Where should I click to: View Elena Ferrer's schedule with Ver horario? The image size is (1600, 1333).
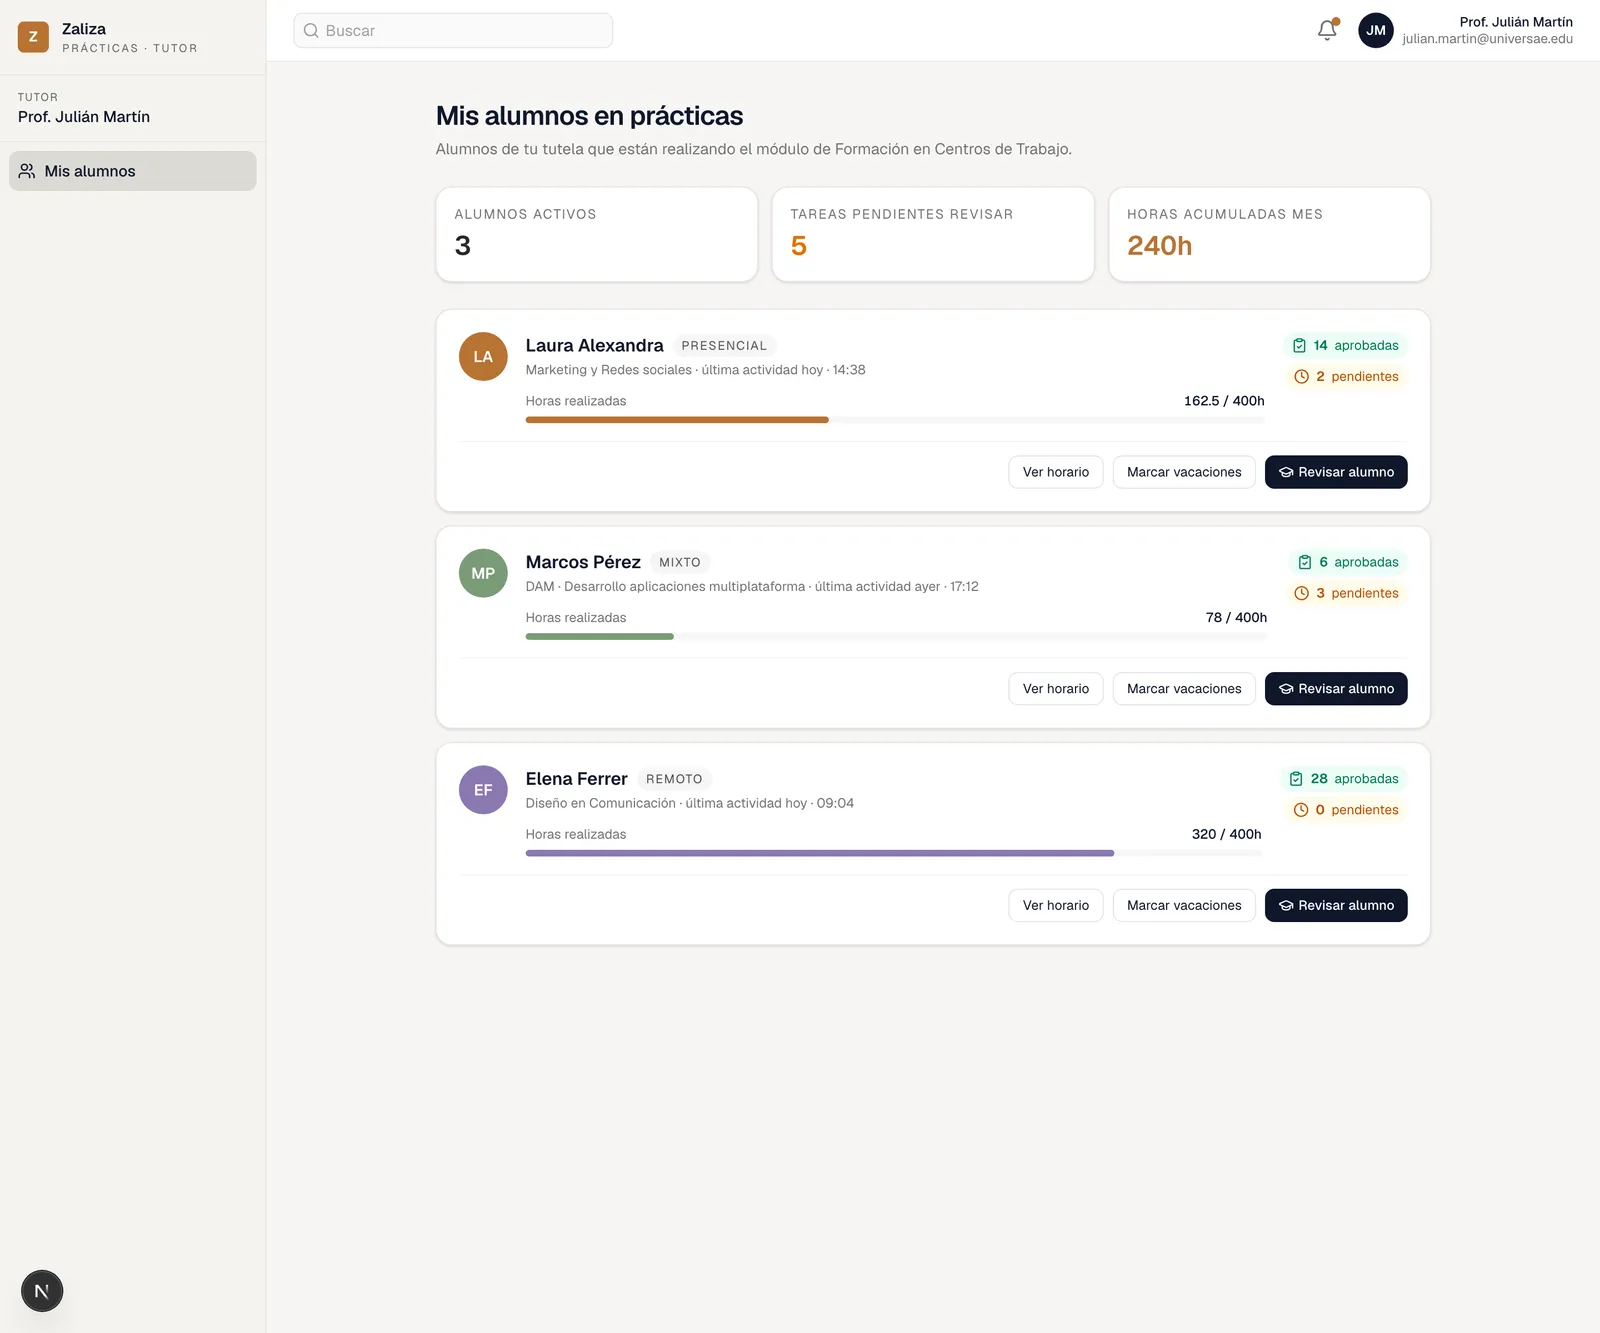[x=1056, y=905]
